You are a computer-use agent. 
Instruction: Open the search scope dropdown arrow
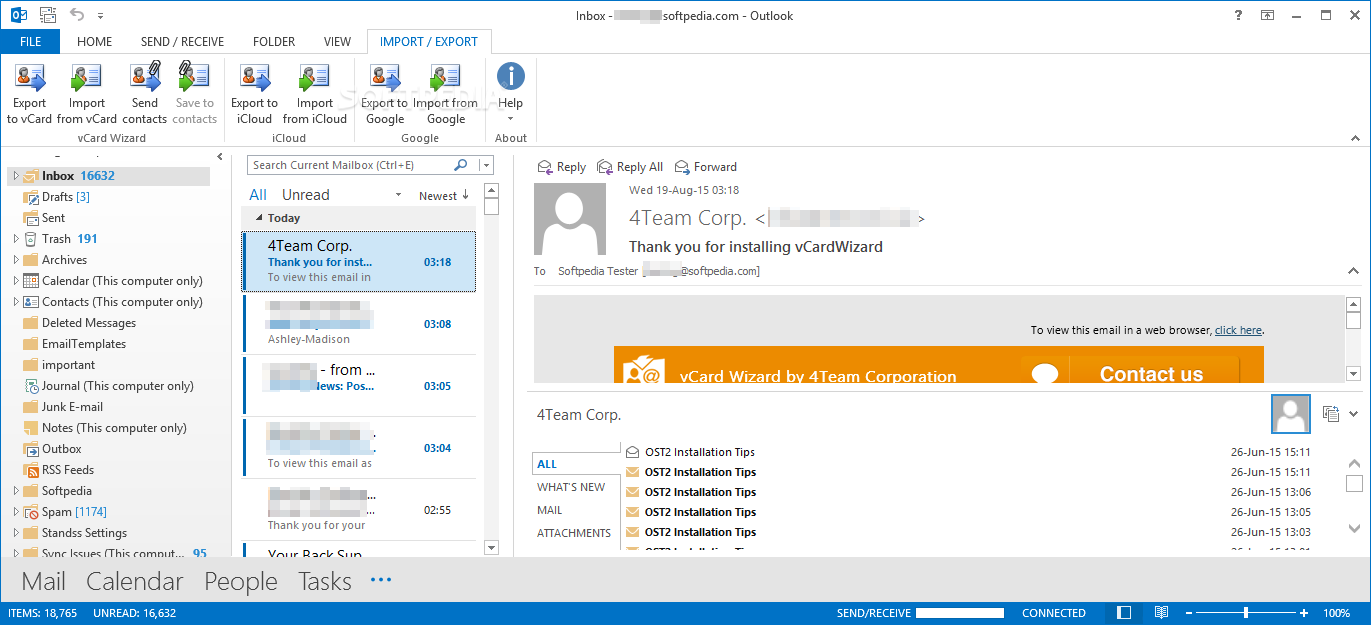[485, 165]
